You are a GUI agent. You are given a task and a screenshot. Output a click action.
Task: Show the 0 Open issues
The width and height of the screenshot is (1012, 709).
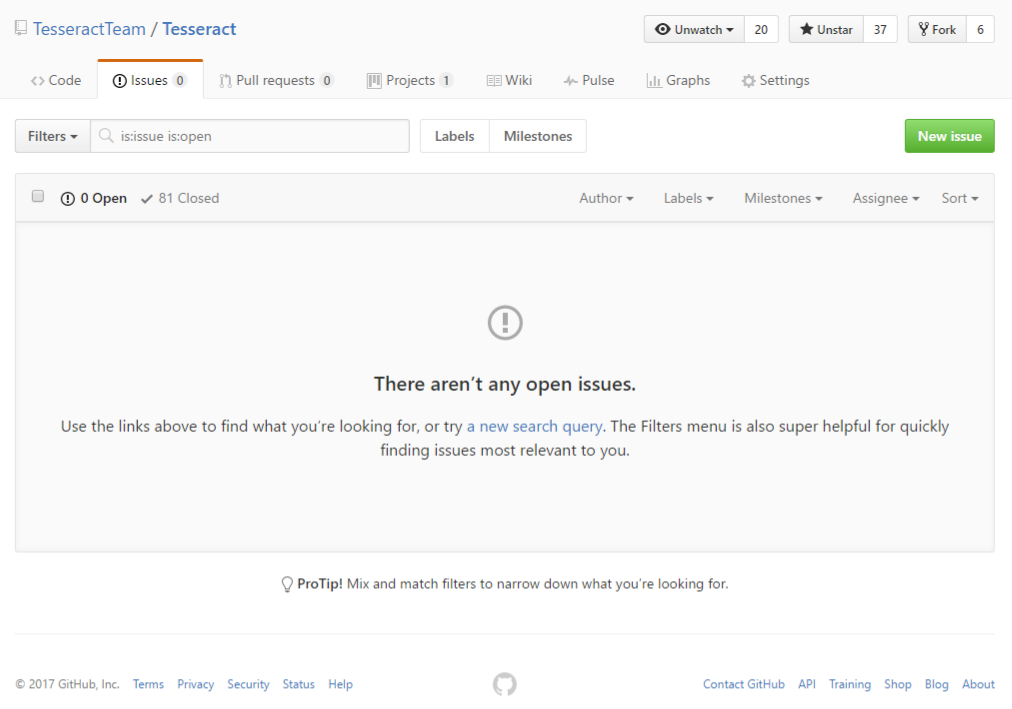tap(94, 198)
